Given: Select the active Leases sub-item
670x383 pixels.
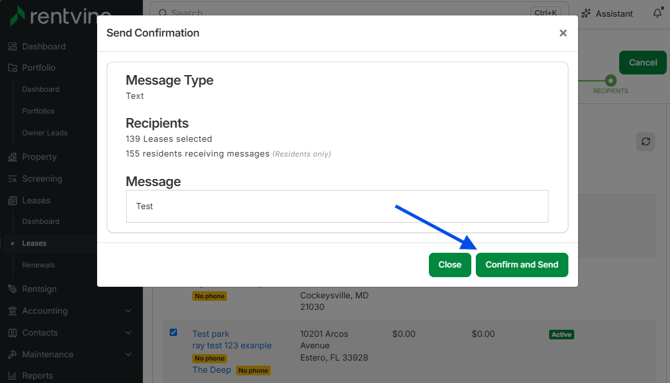Looking at the screenshot, I should tap(34, 243).
